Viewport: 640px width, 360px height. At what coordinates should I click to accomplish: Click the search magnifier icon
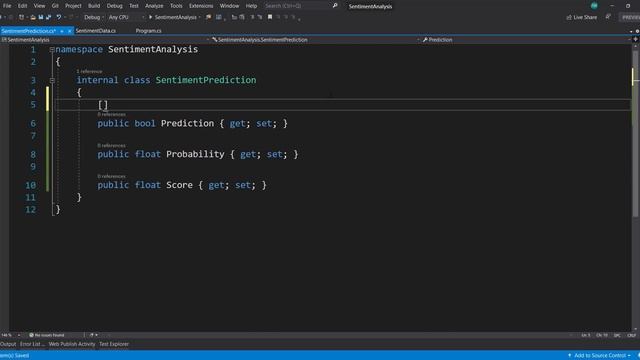tap(335, 6)
